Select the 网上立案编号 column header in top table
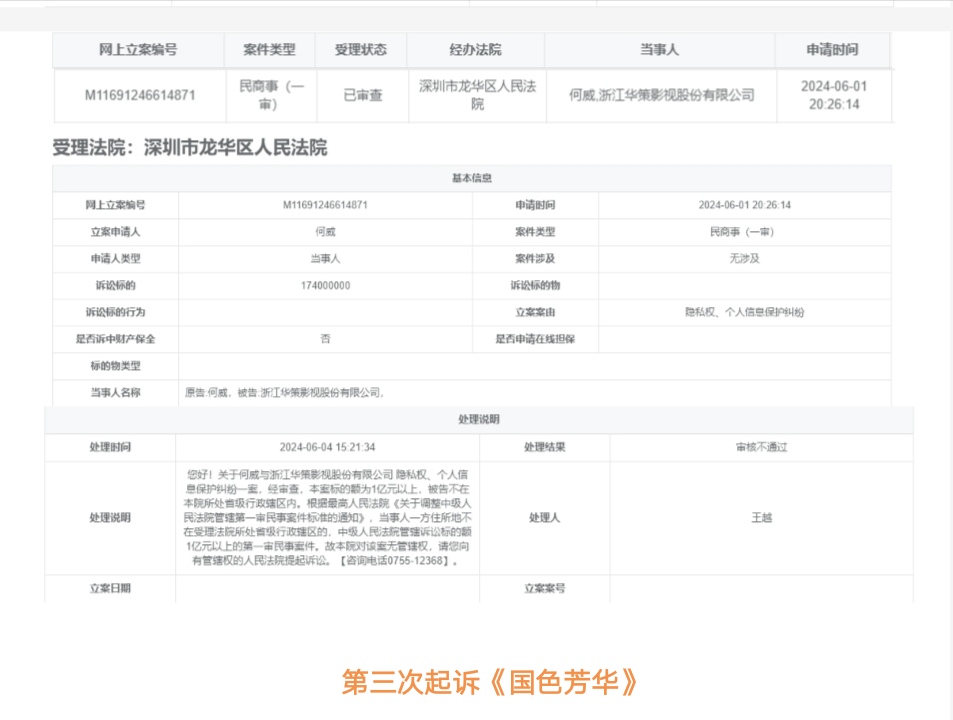Screen dimensions: 953x720 coord(138,50)
